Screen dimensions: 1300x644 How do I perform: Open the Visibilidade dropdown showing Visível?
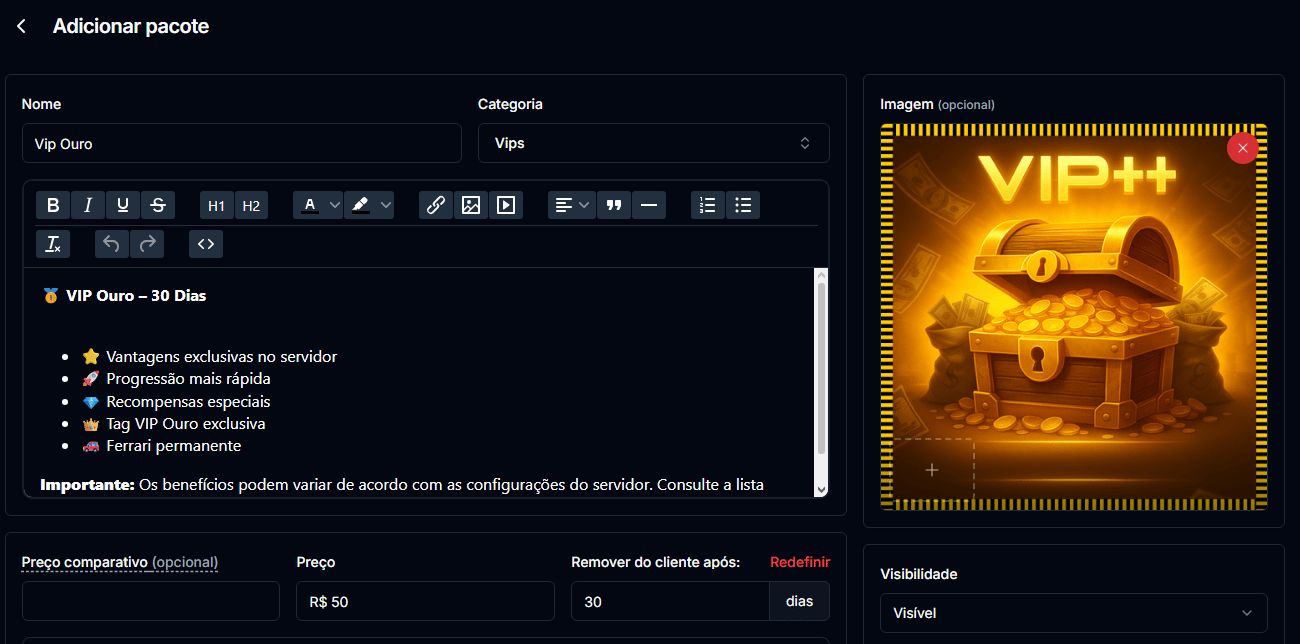pyautogui.click(x=1074, y=613)
